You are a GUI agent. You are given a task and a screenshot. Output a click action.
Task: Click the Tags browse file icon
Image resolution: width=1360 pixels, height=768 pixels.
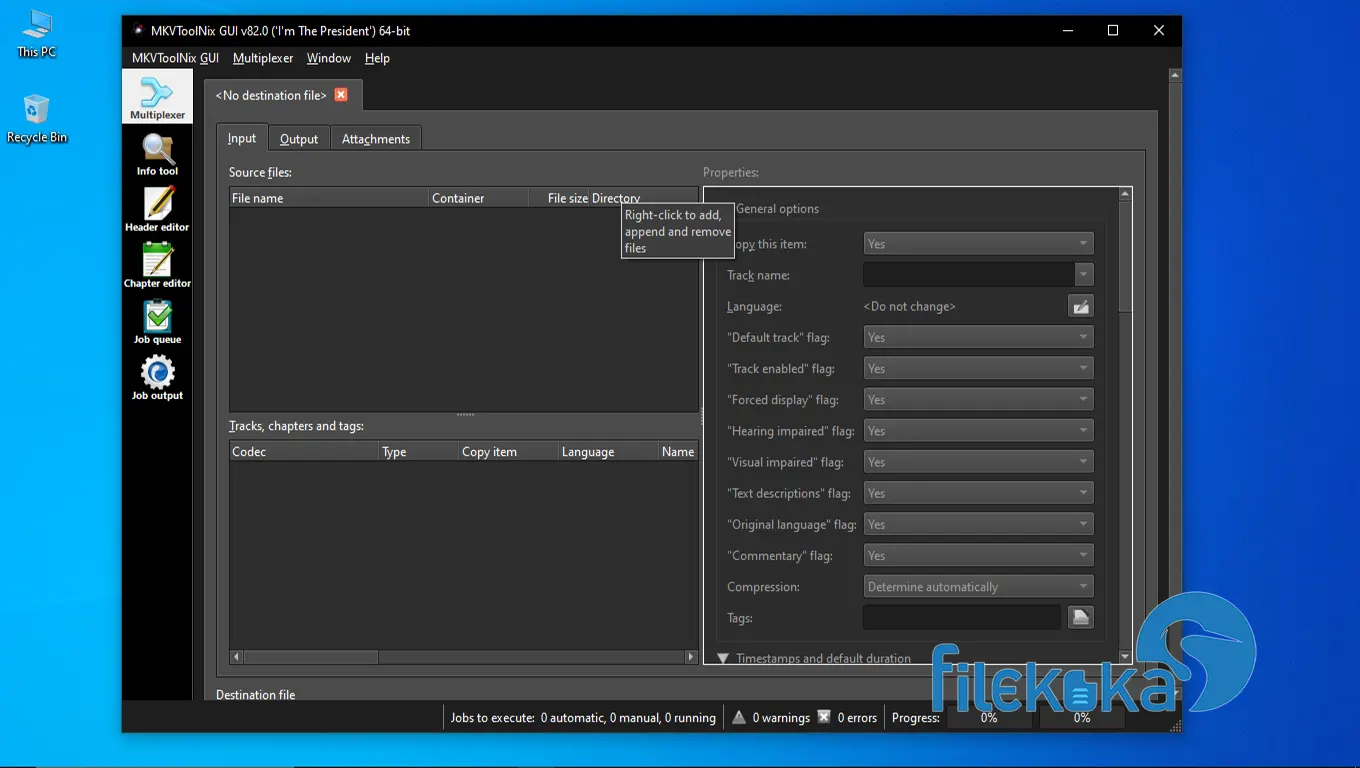click(1080, 617)
